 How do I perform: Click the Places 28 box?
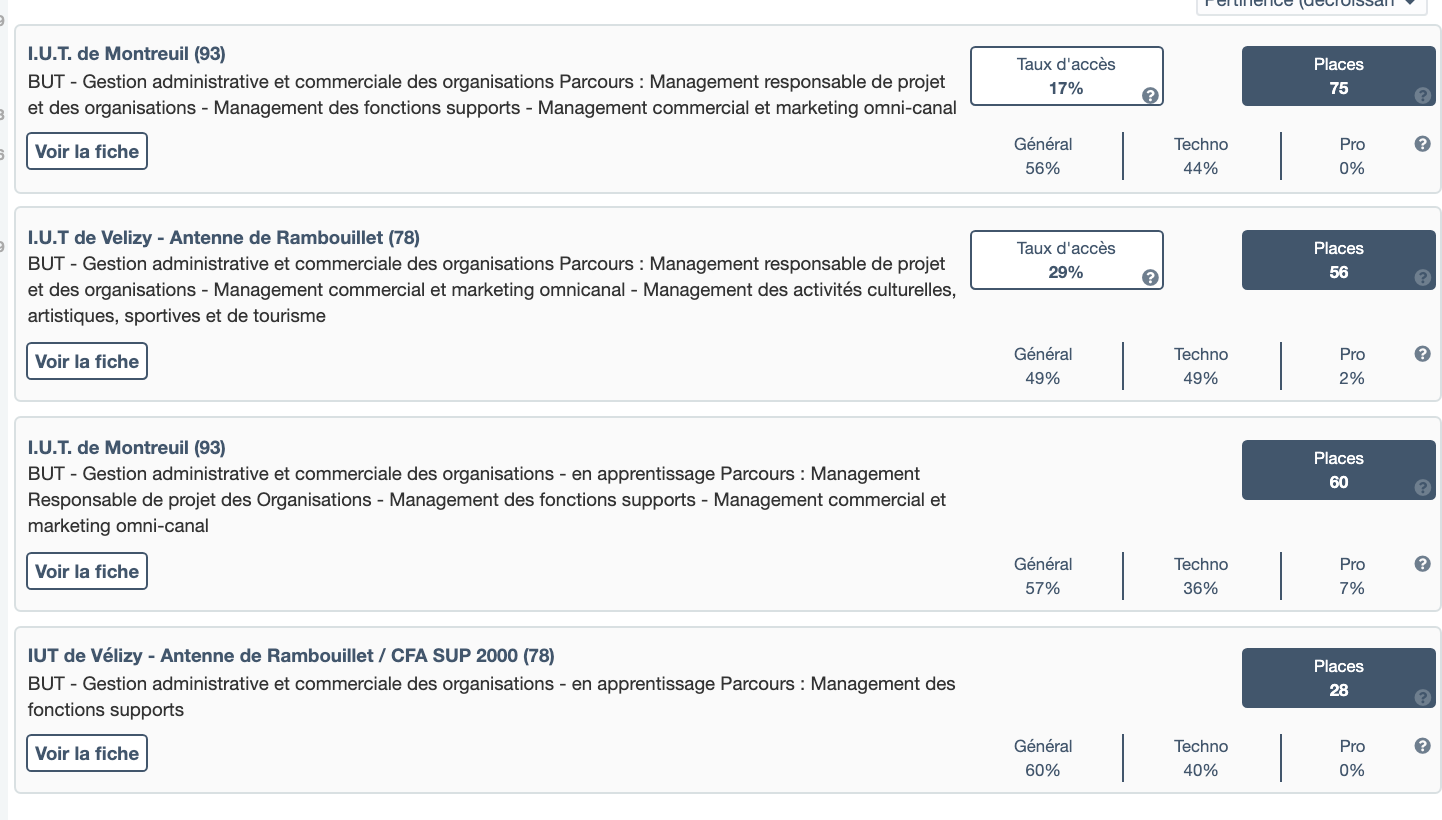pyautogui.click(x=1338, y=678)
